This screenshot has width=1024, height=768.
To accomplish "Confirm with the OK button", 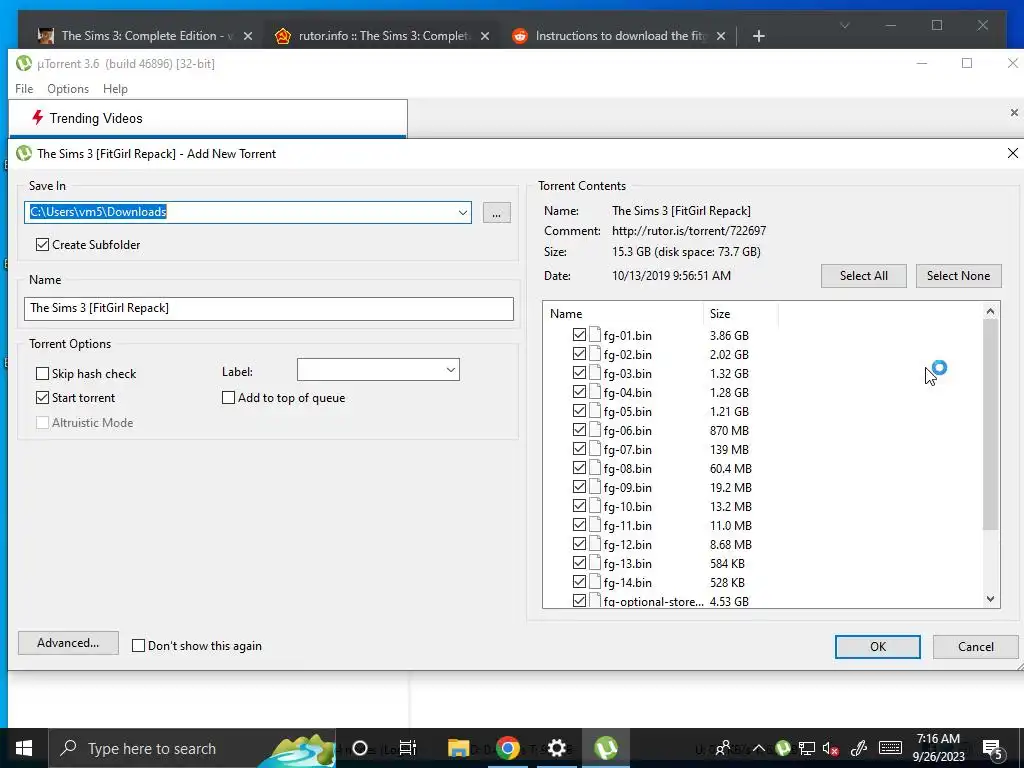I will tap(878, 647).
